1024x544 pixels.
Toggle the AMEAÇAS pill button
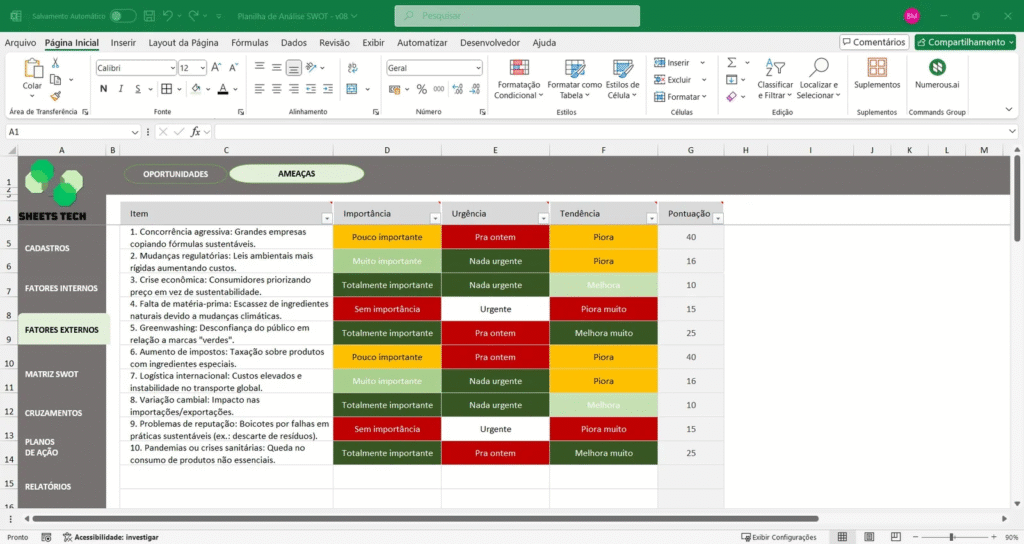click(296, 174)
